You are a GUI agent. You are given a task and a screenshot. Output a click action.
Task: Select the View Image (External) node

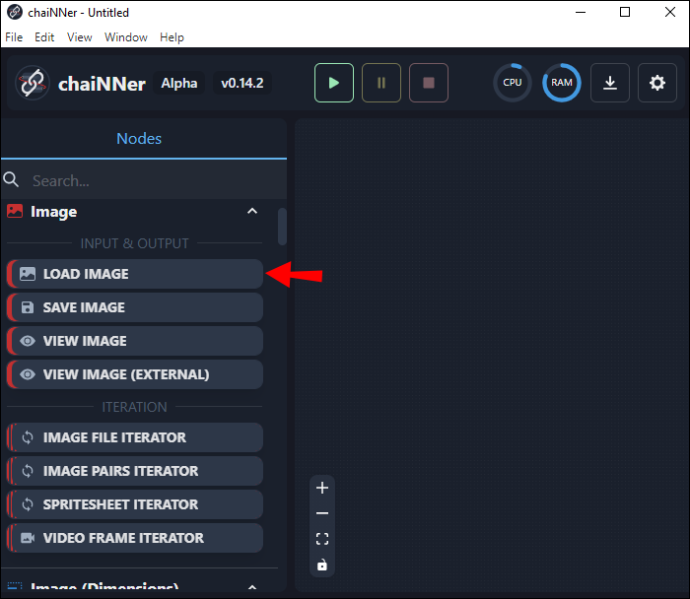coord(135,374)
